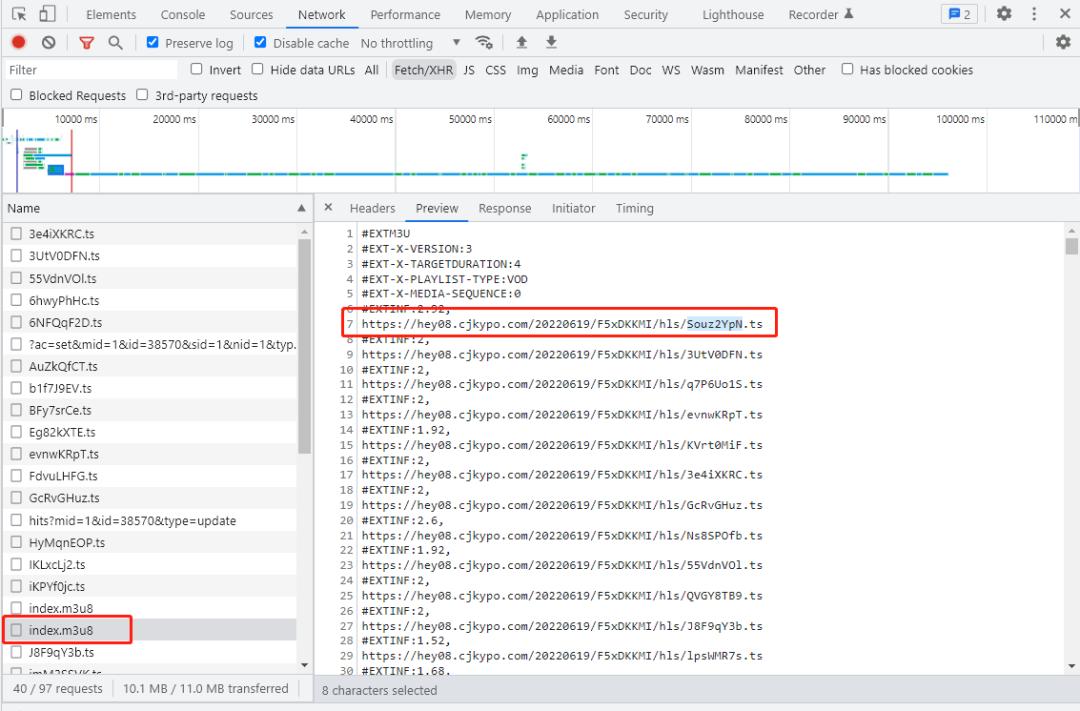The image size is (1080, 711).
Task: Toggle the filter funnel icon
Action: [x=86, y=43]
